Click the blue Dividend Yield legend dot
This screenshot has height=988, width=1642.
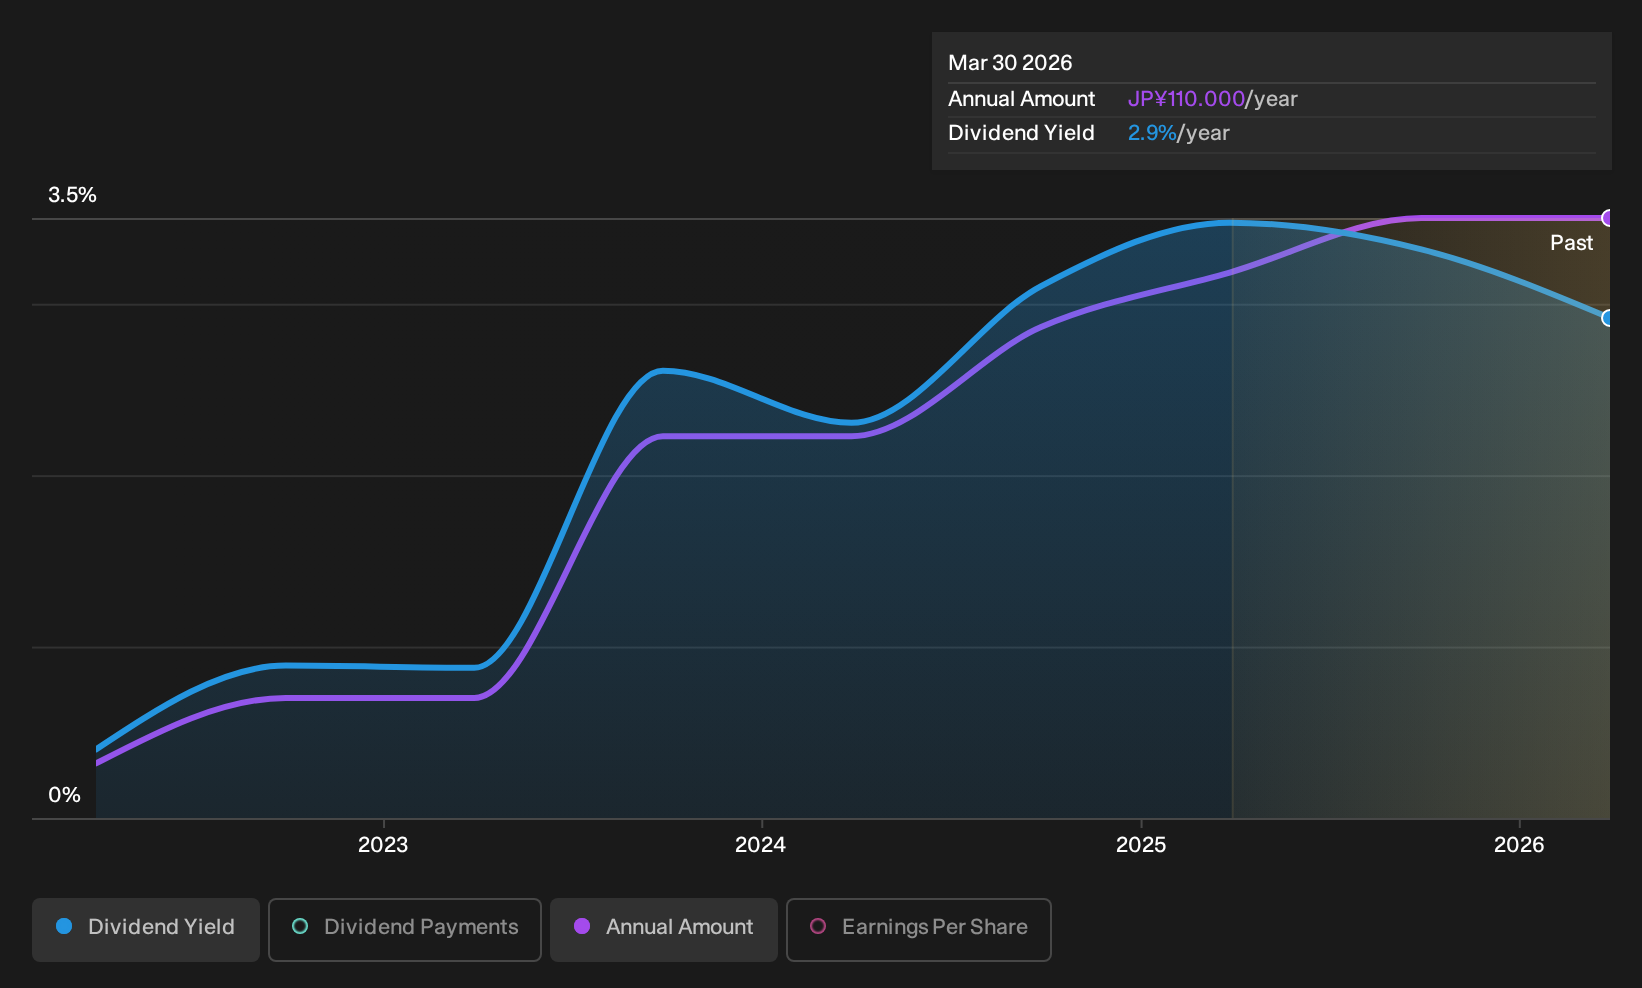pos(64,927)
